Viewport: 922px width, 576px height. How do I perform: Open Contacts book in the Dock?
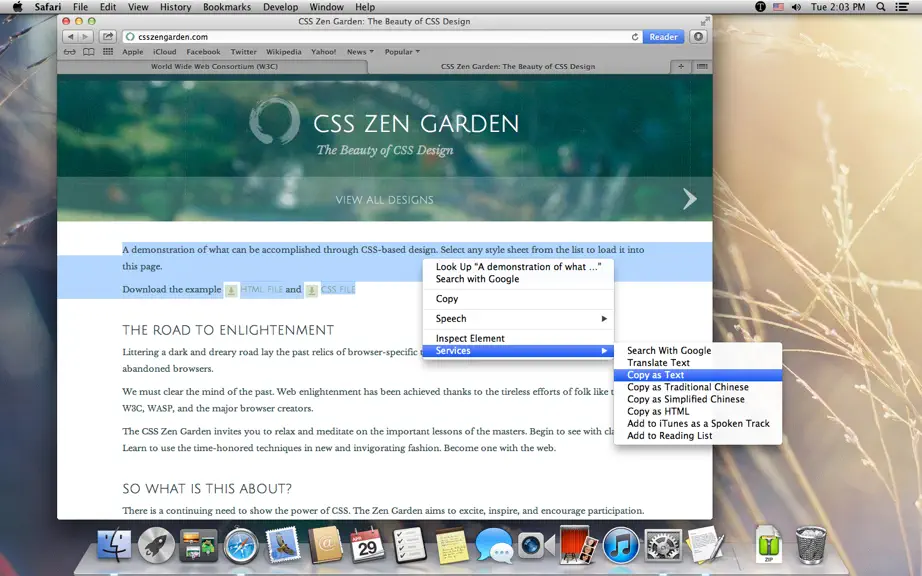pos(325,545)
